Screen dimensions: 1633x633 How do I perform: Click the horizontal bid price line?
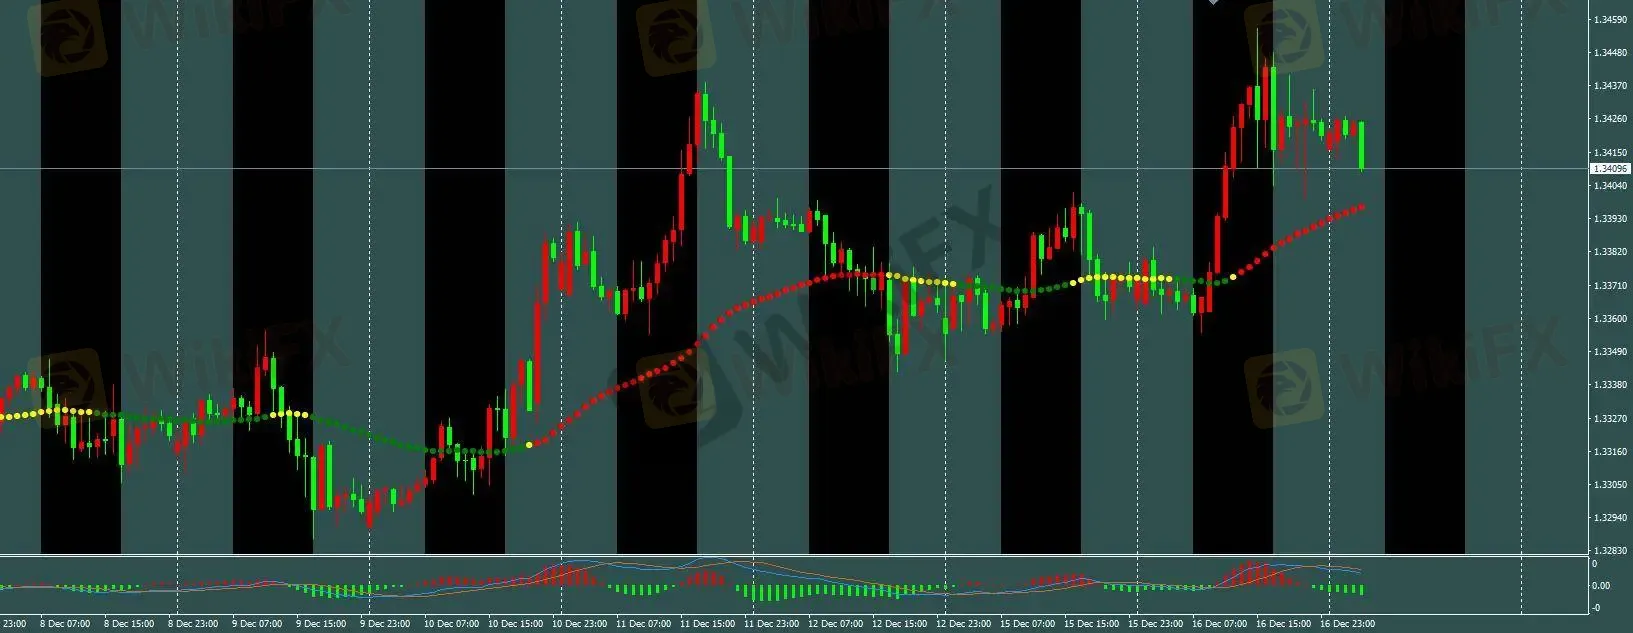click(400, 168)
